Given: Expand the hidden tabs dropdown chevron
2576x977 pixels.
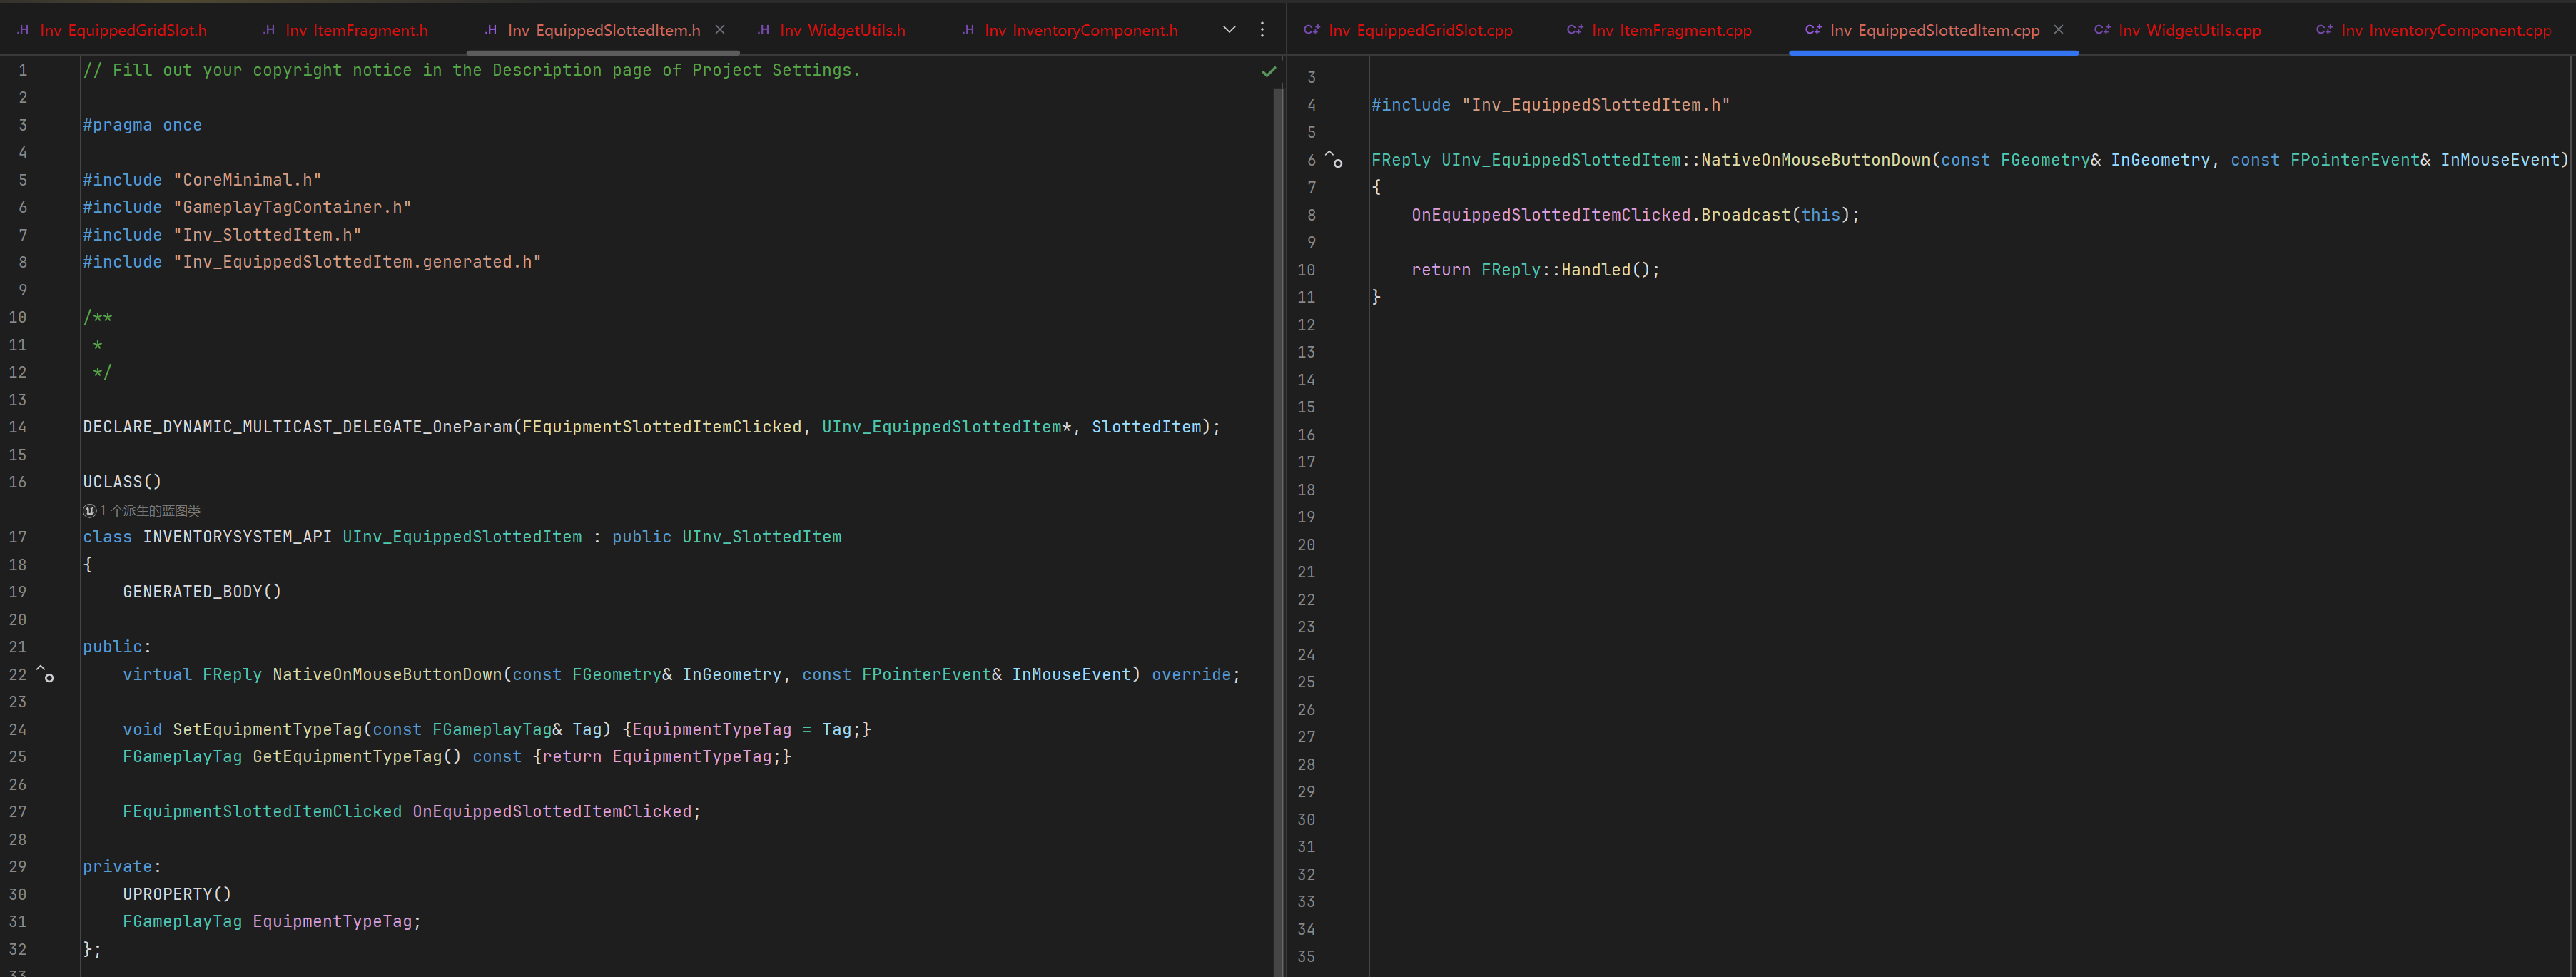Looking at the screenshot, I should tap(1229, 30).
